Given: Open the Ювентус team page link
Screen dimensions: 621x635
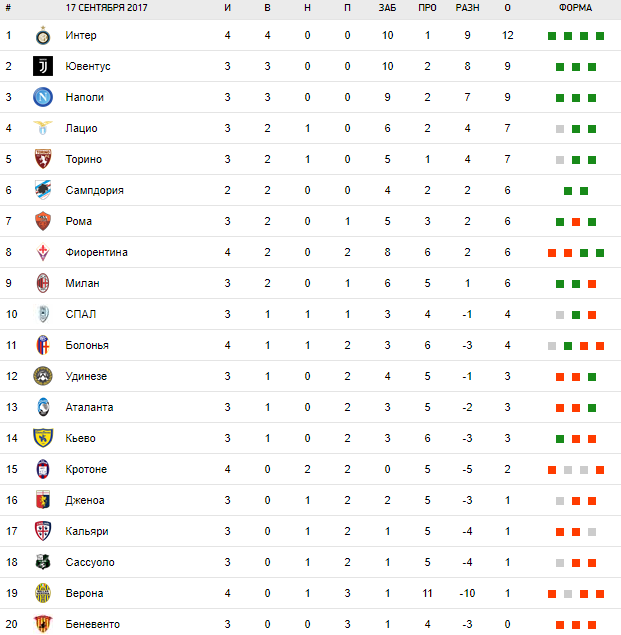Looking at the screenshot, I should click(87, 67).
